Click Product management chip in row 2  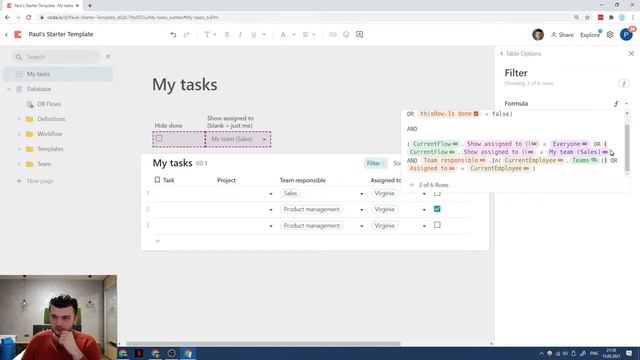[x=311, y=209]
